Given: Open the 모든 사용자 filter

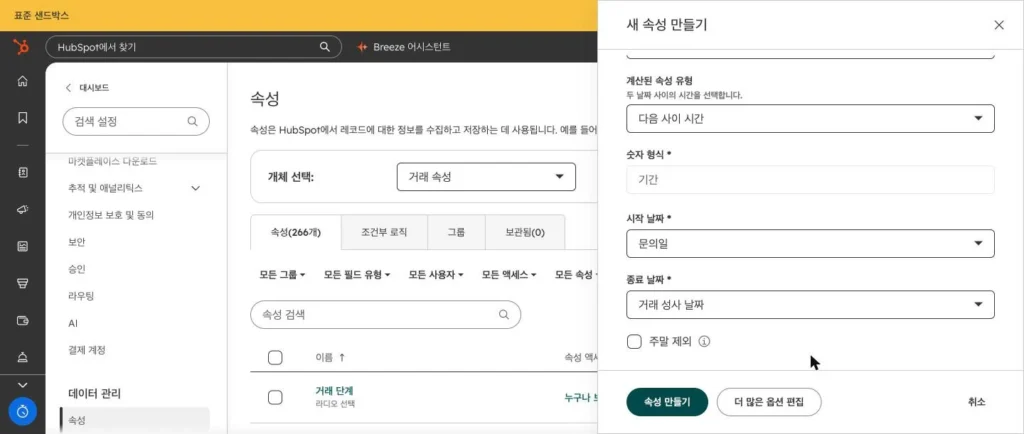Looking at the screenshot, I should pyautogui.click(x=436, y=275).
